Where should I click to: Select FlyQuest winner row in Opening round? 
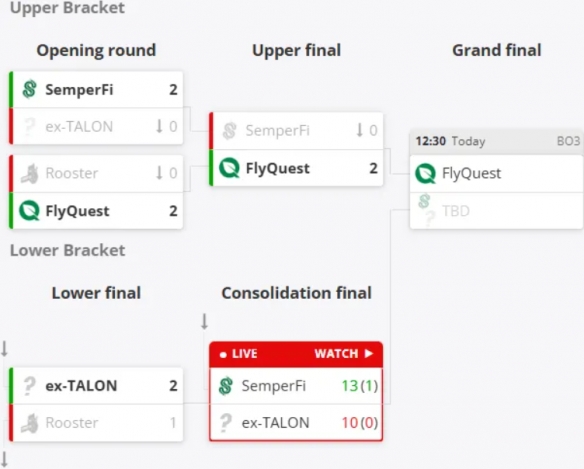tap(96, 211)
